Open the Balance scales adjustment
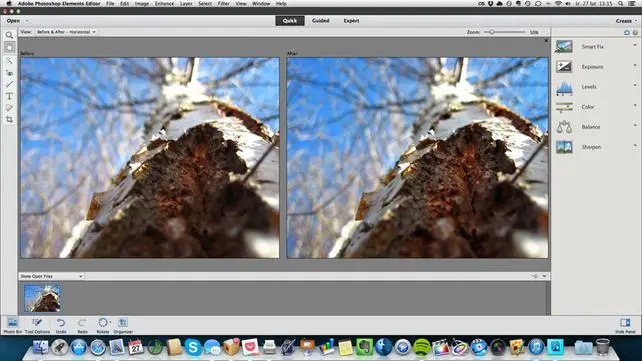The image size is (642, 361). (564, 127)
